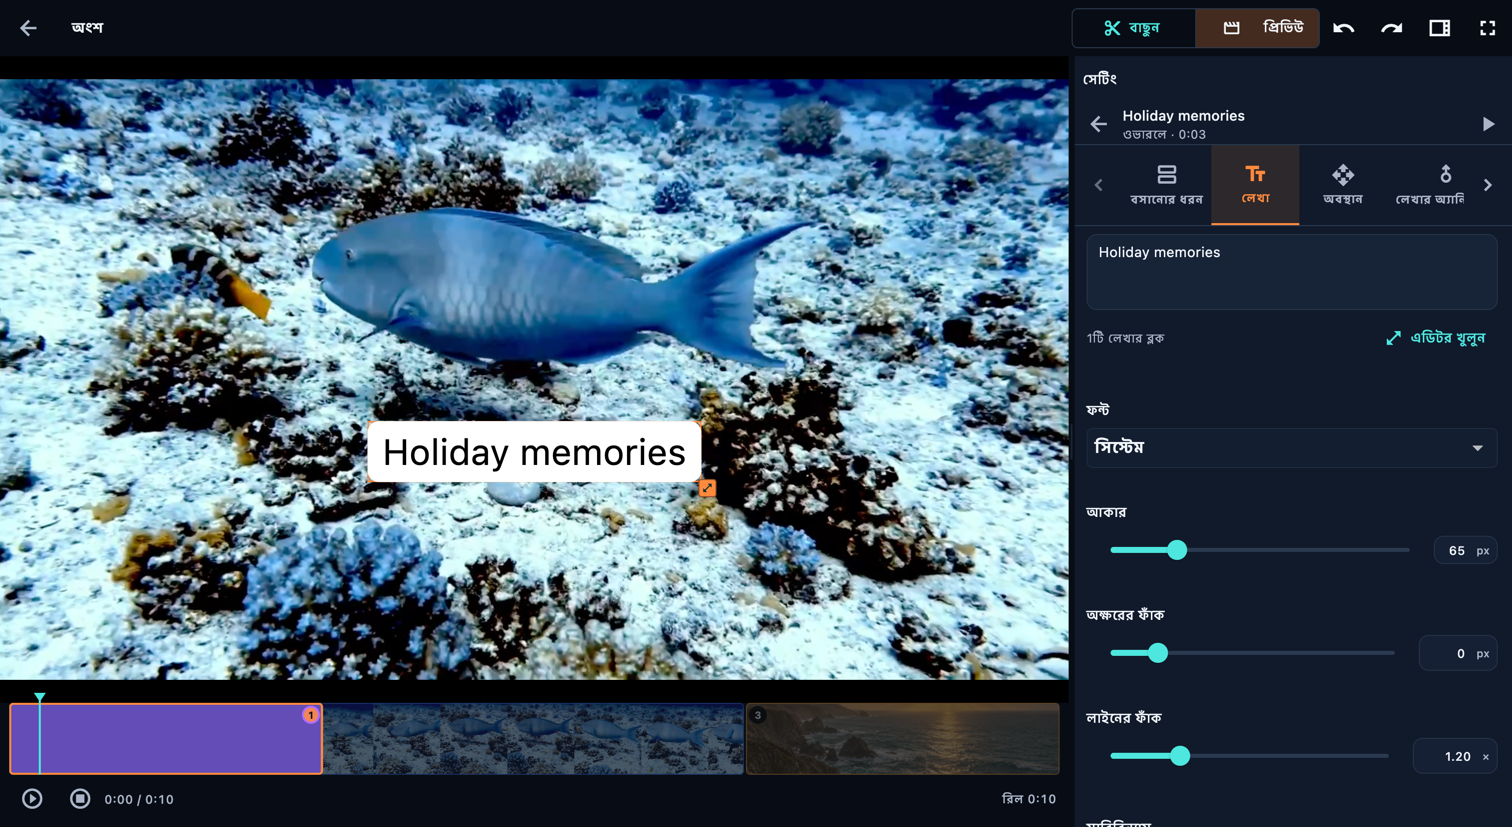Switch to the প্রিভিউ mode
Screen dimensions: 1512x827
[x=1257, y=28]
